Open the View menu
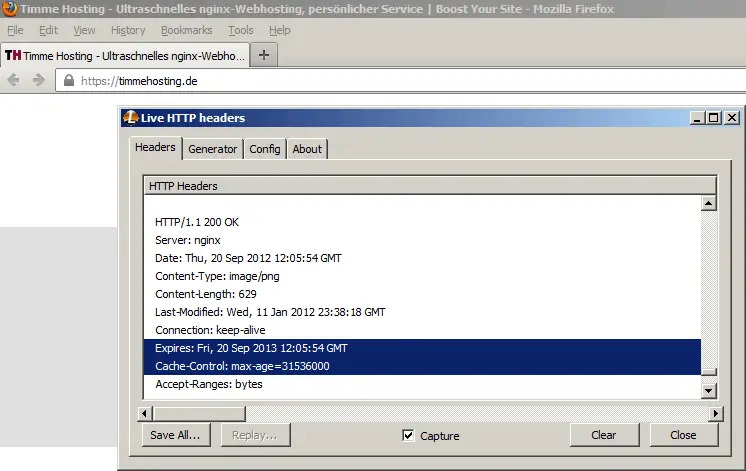This screenshot has height=471, width=746. click(84, 30)
